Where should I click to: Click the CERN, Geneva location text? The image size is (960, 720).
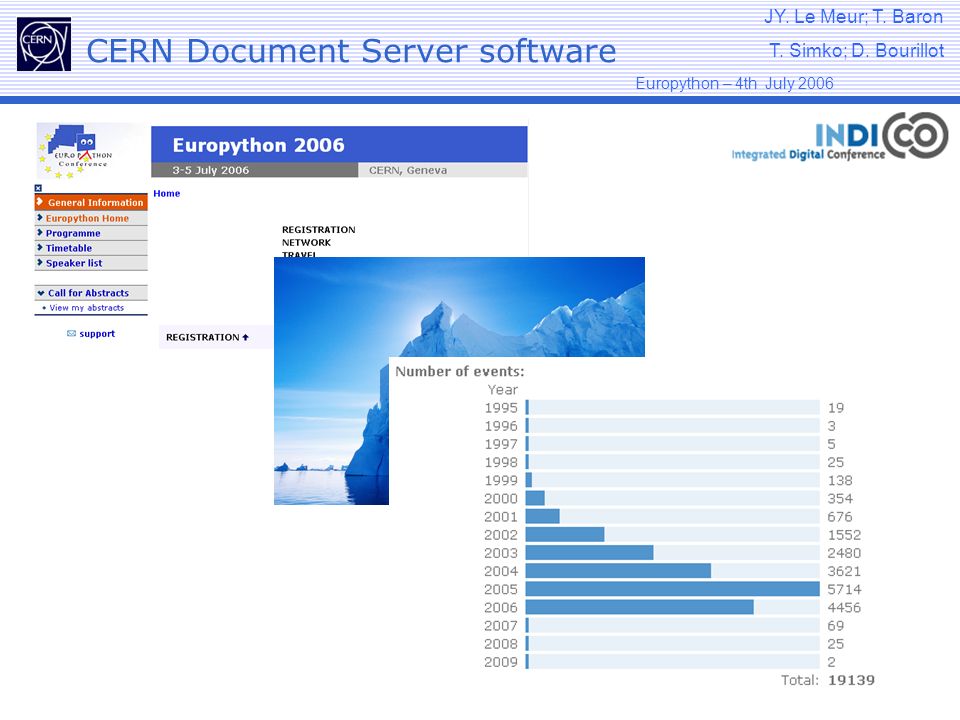click(408, 170)
